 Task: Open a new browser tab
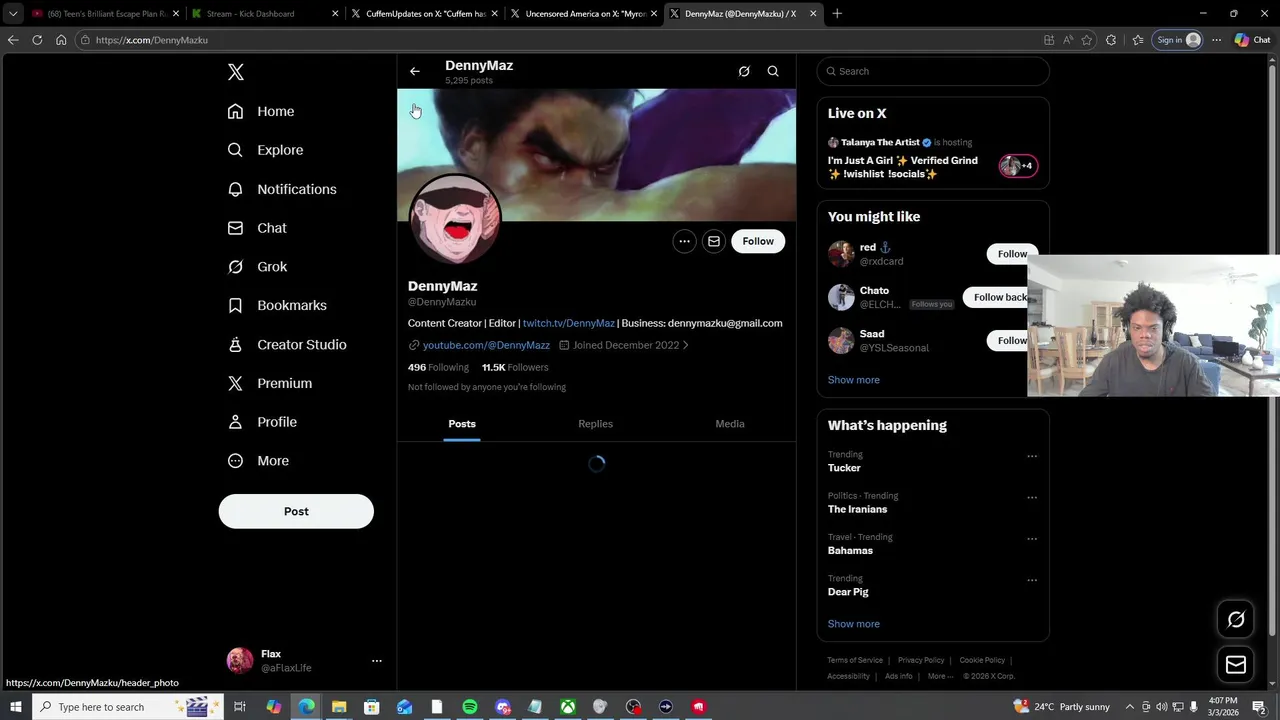837,14
